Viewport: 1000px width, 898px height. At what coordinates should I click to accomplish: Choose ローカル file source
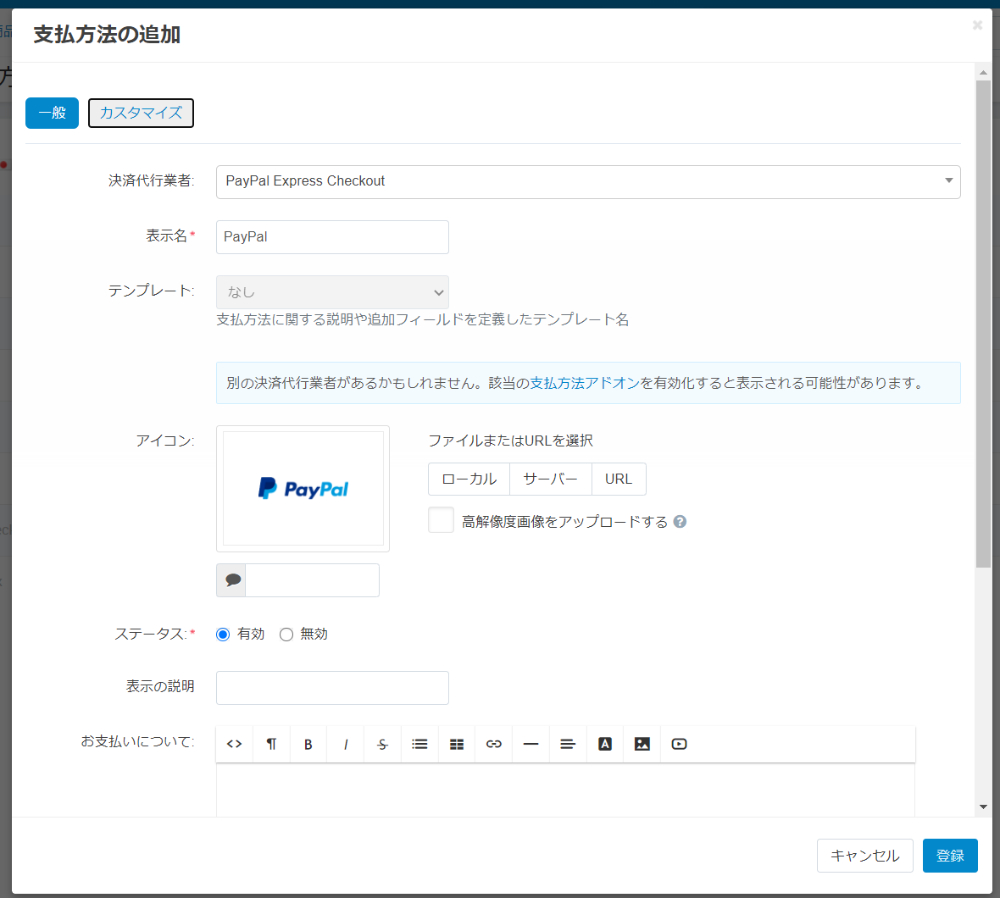coord(469,479)
